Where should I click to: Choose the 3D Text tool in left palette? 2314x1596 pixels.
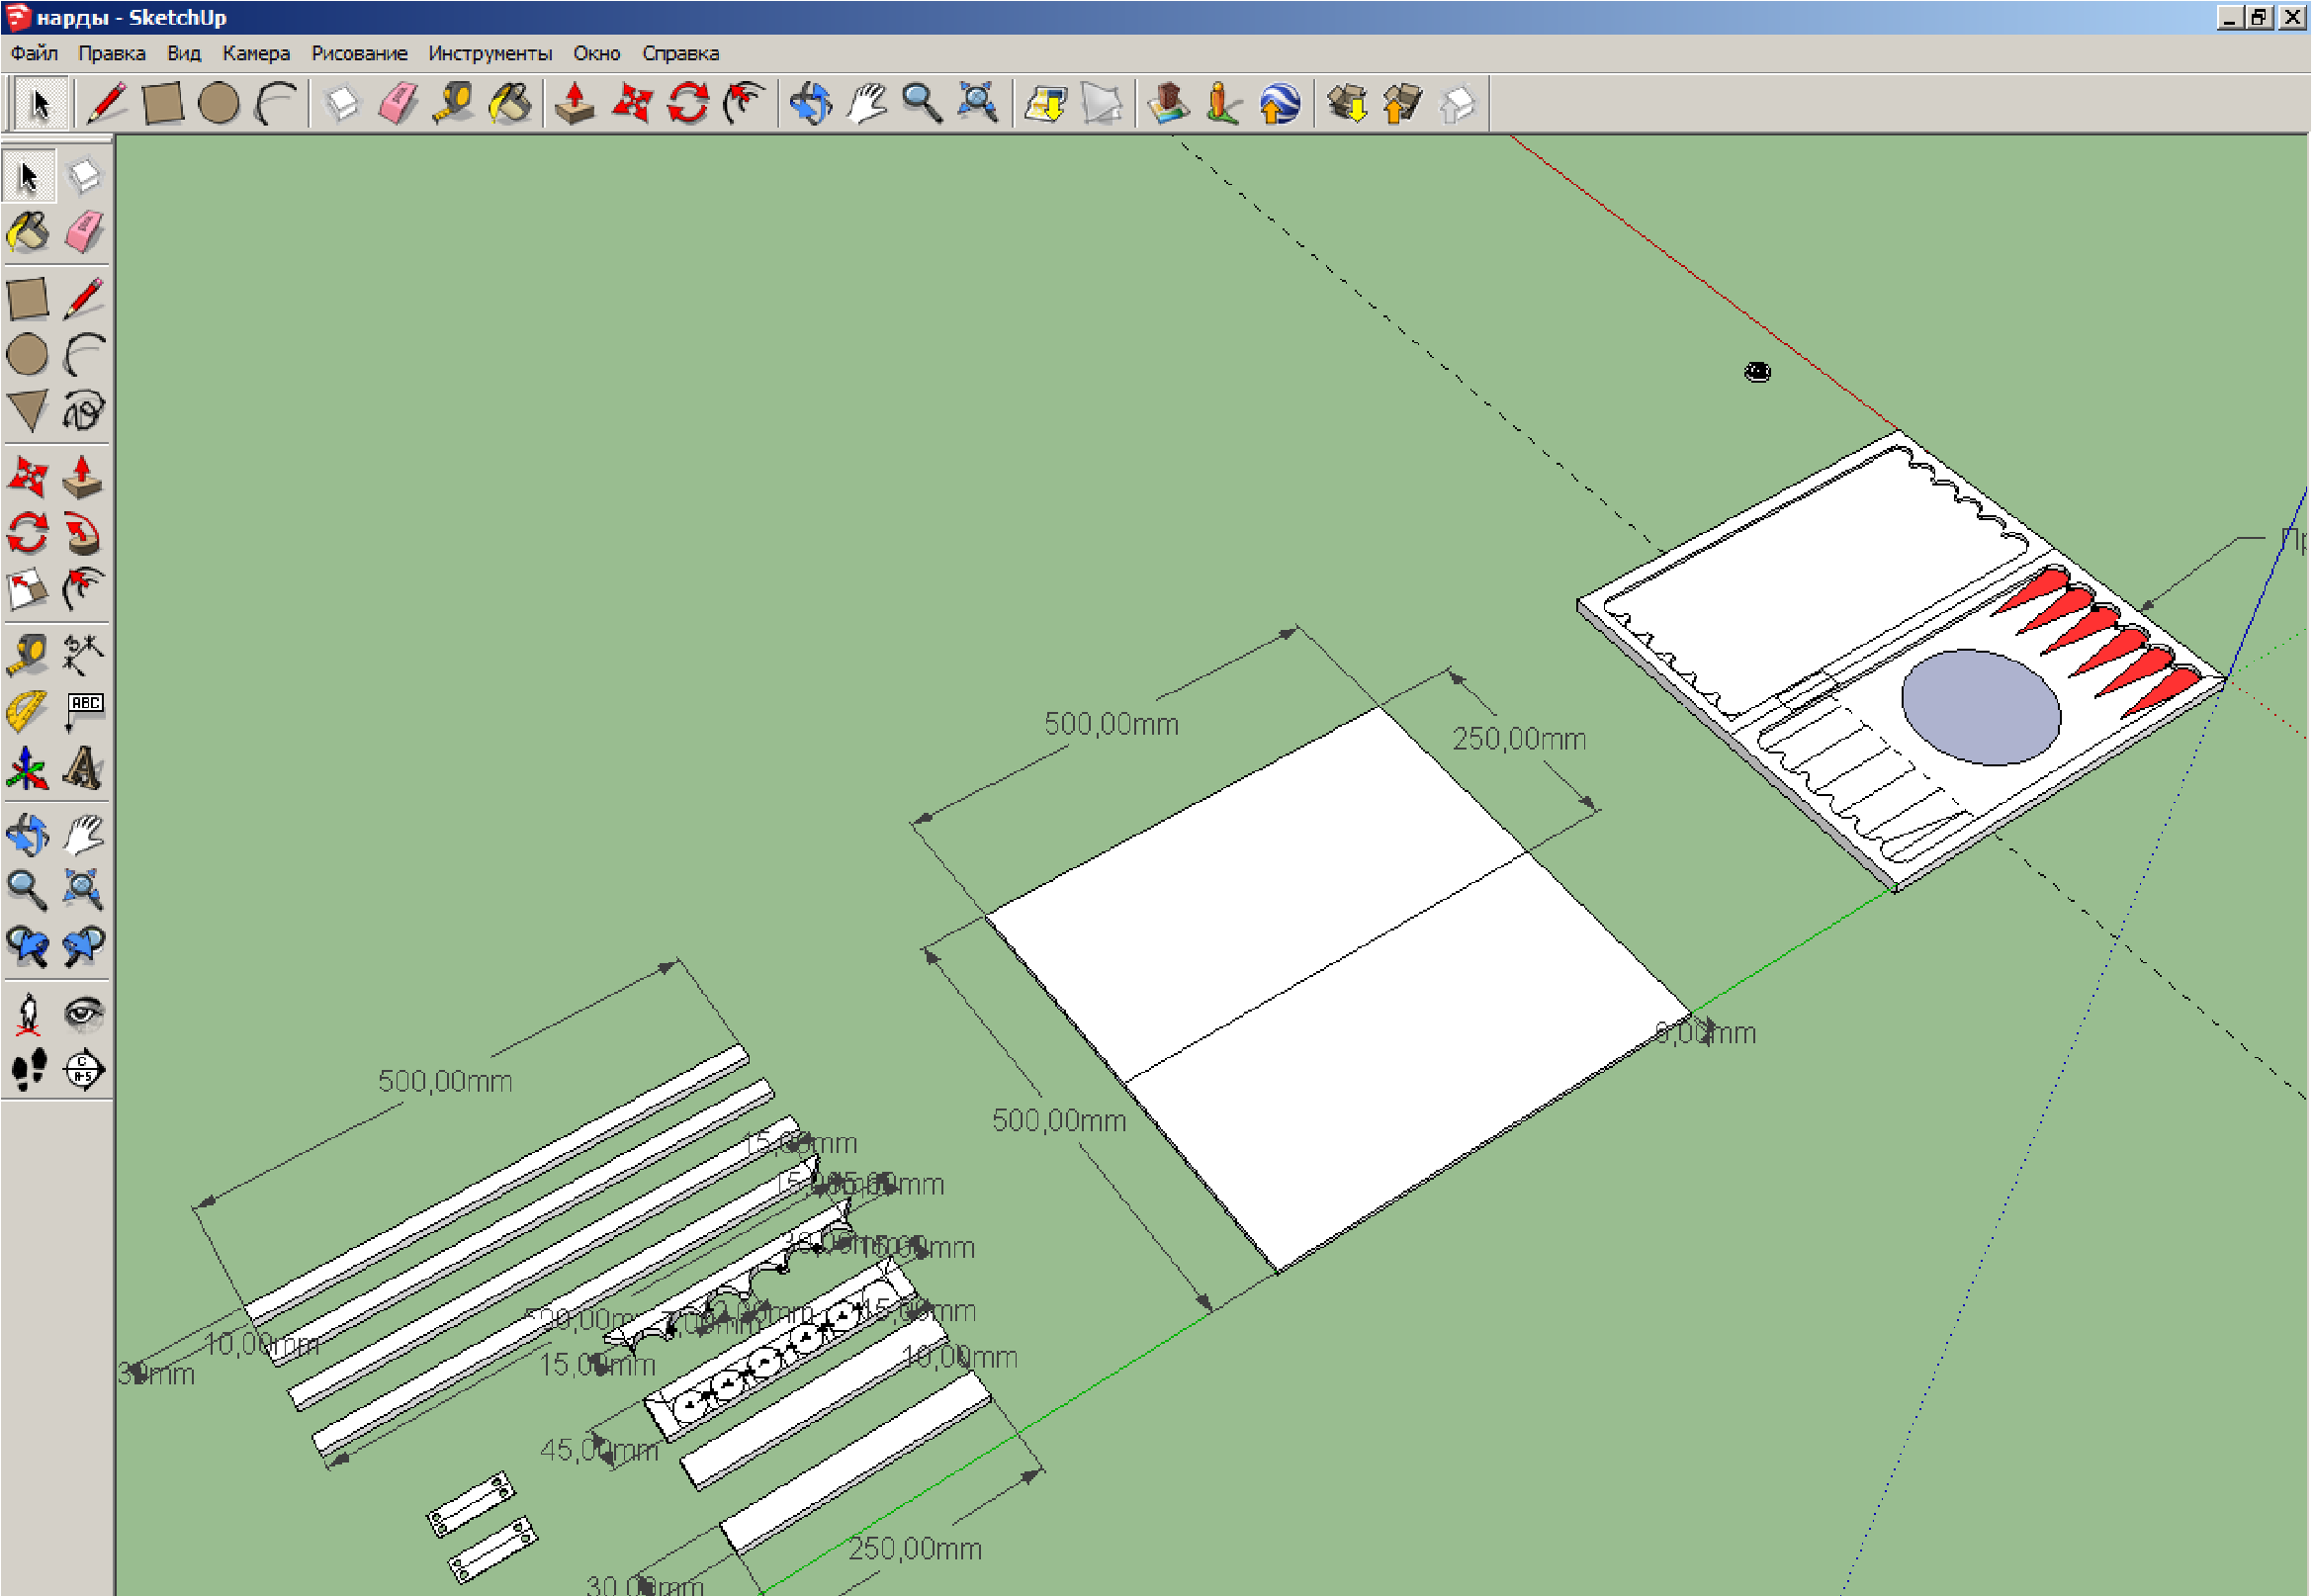tap(84, 768)
